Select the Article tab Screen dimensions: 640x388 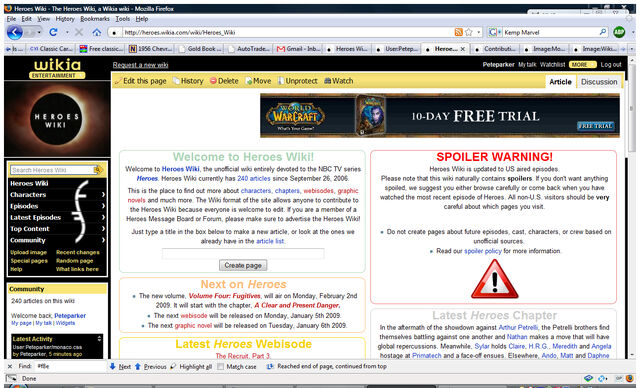(560, 82)
